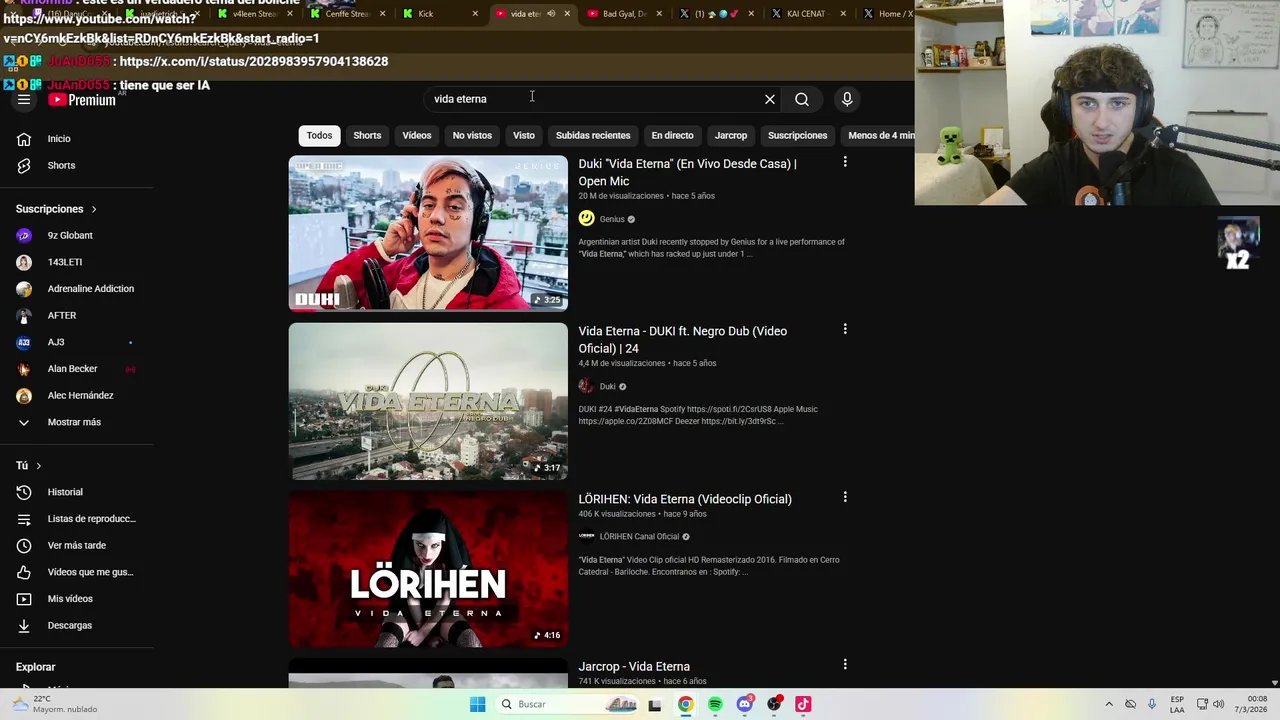Expand the Suscripciones section chevron

[94, 209]
